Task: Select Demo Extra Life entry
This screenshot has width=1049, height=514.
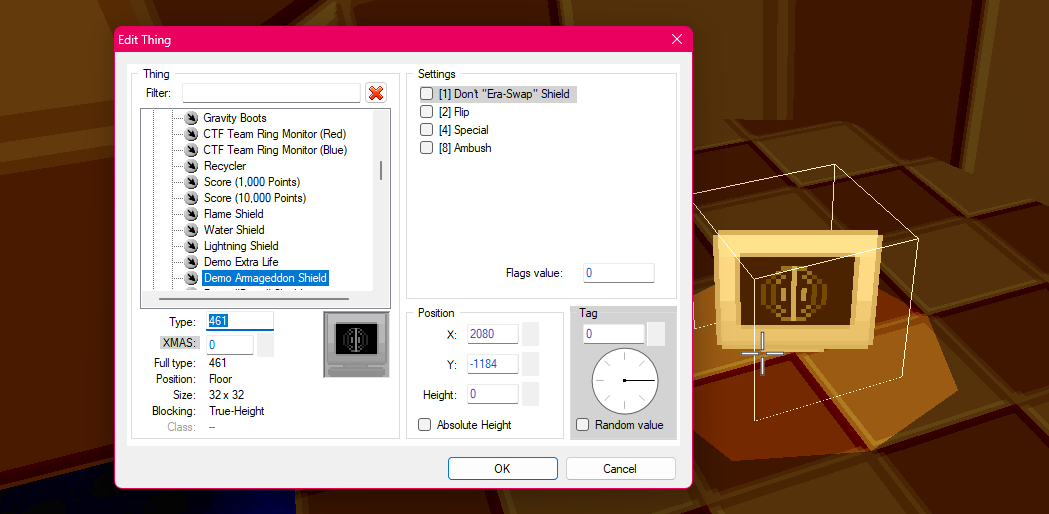Action: (241, 262)
